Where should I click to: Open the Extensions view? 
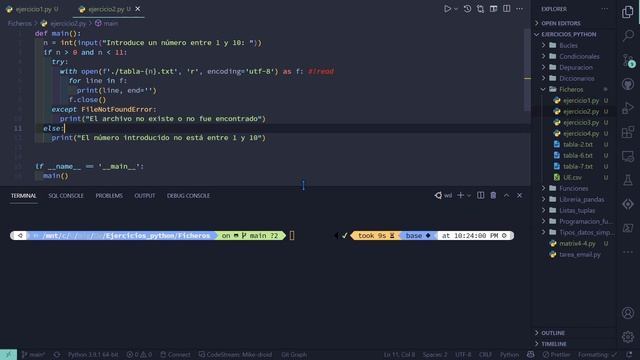(x=628, y=132)
